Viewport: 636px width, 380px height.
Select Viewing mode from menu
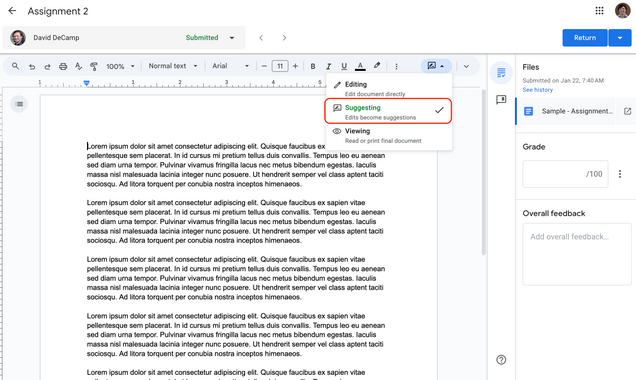pyautogui.click(x=388, y=135)
